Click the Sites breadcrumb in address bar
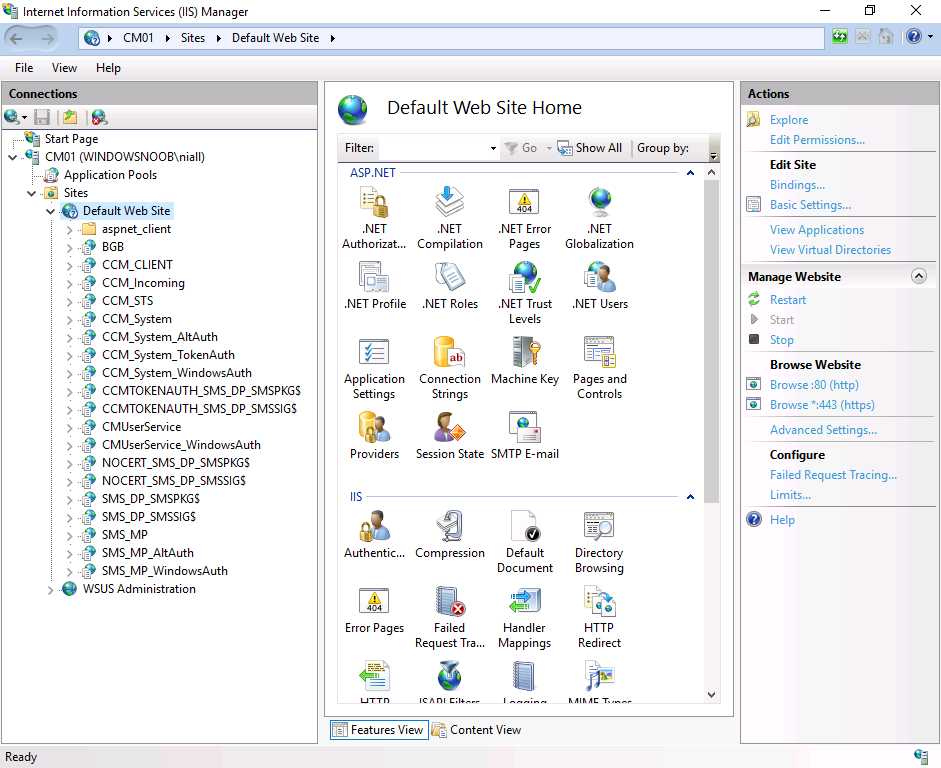 tap(193, 38)
